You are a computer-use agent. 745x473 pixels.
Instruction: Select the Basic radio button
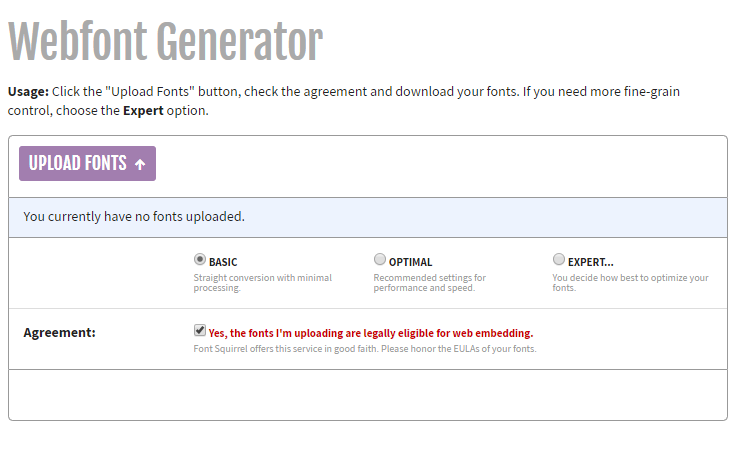(200, 260)
